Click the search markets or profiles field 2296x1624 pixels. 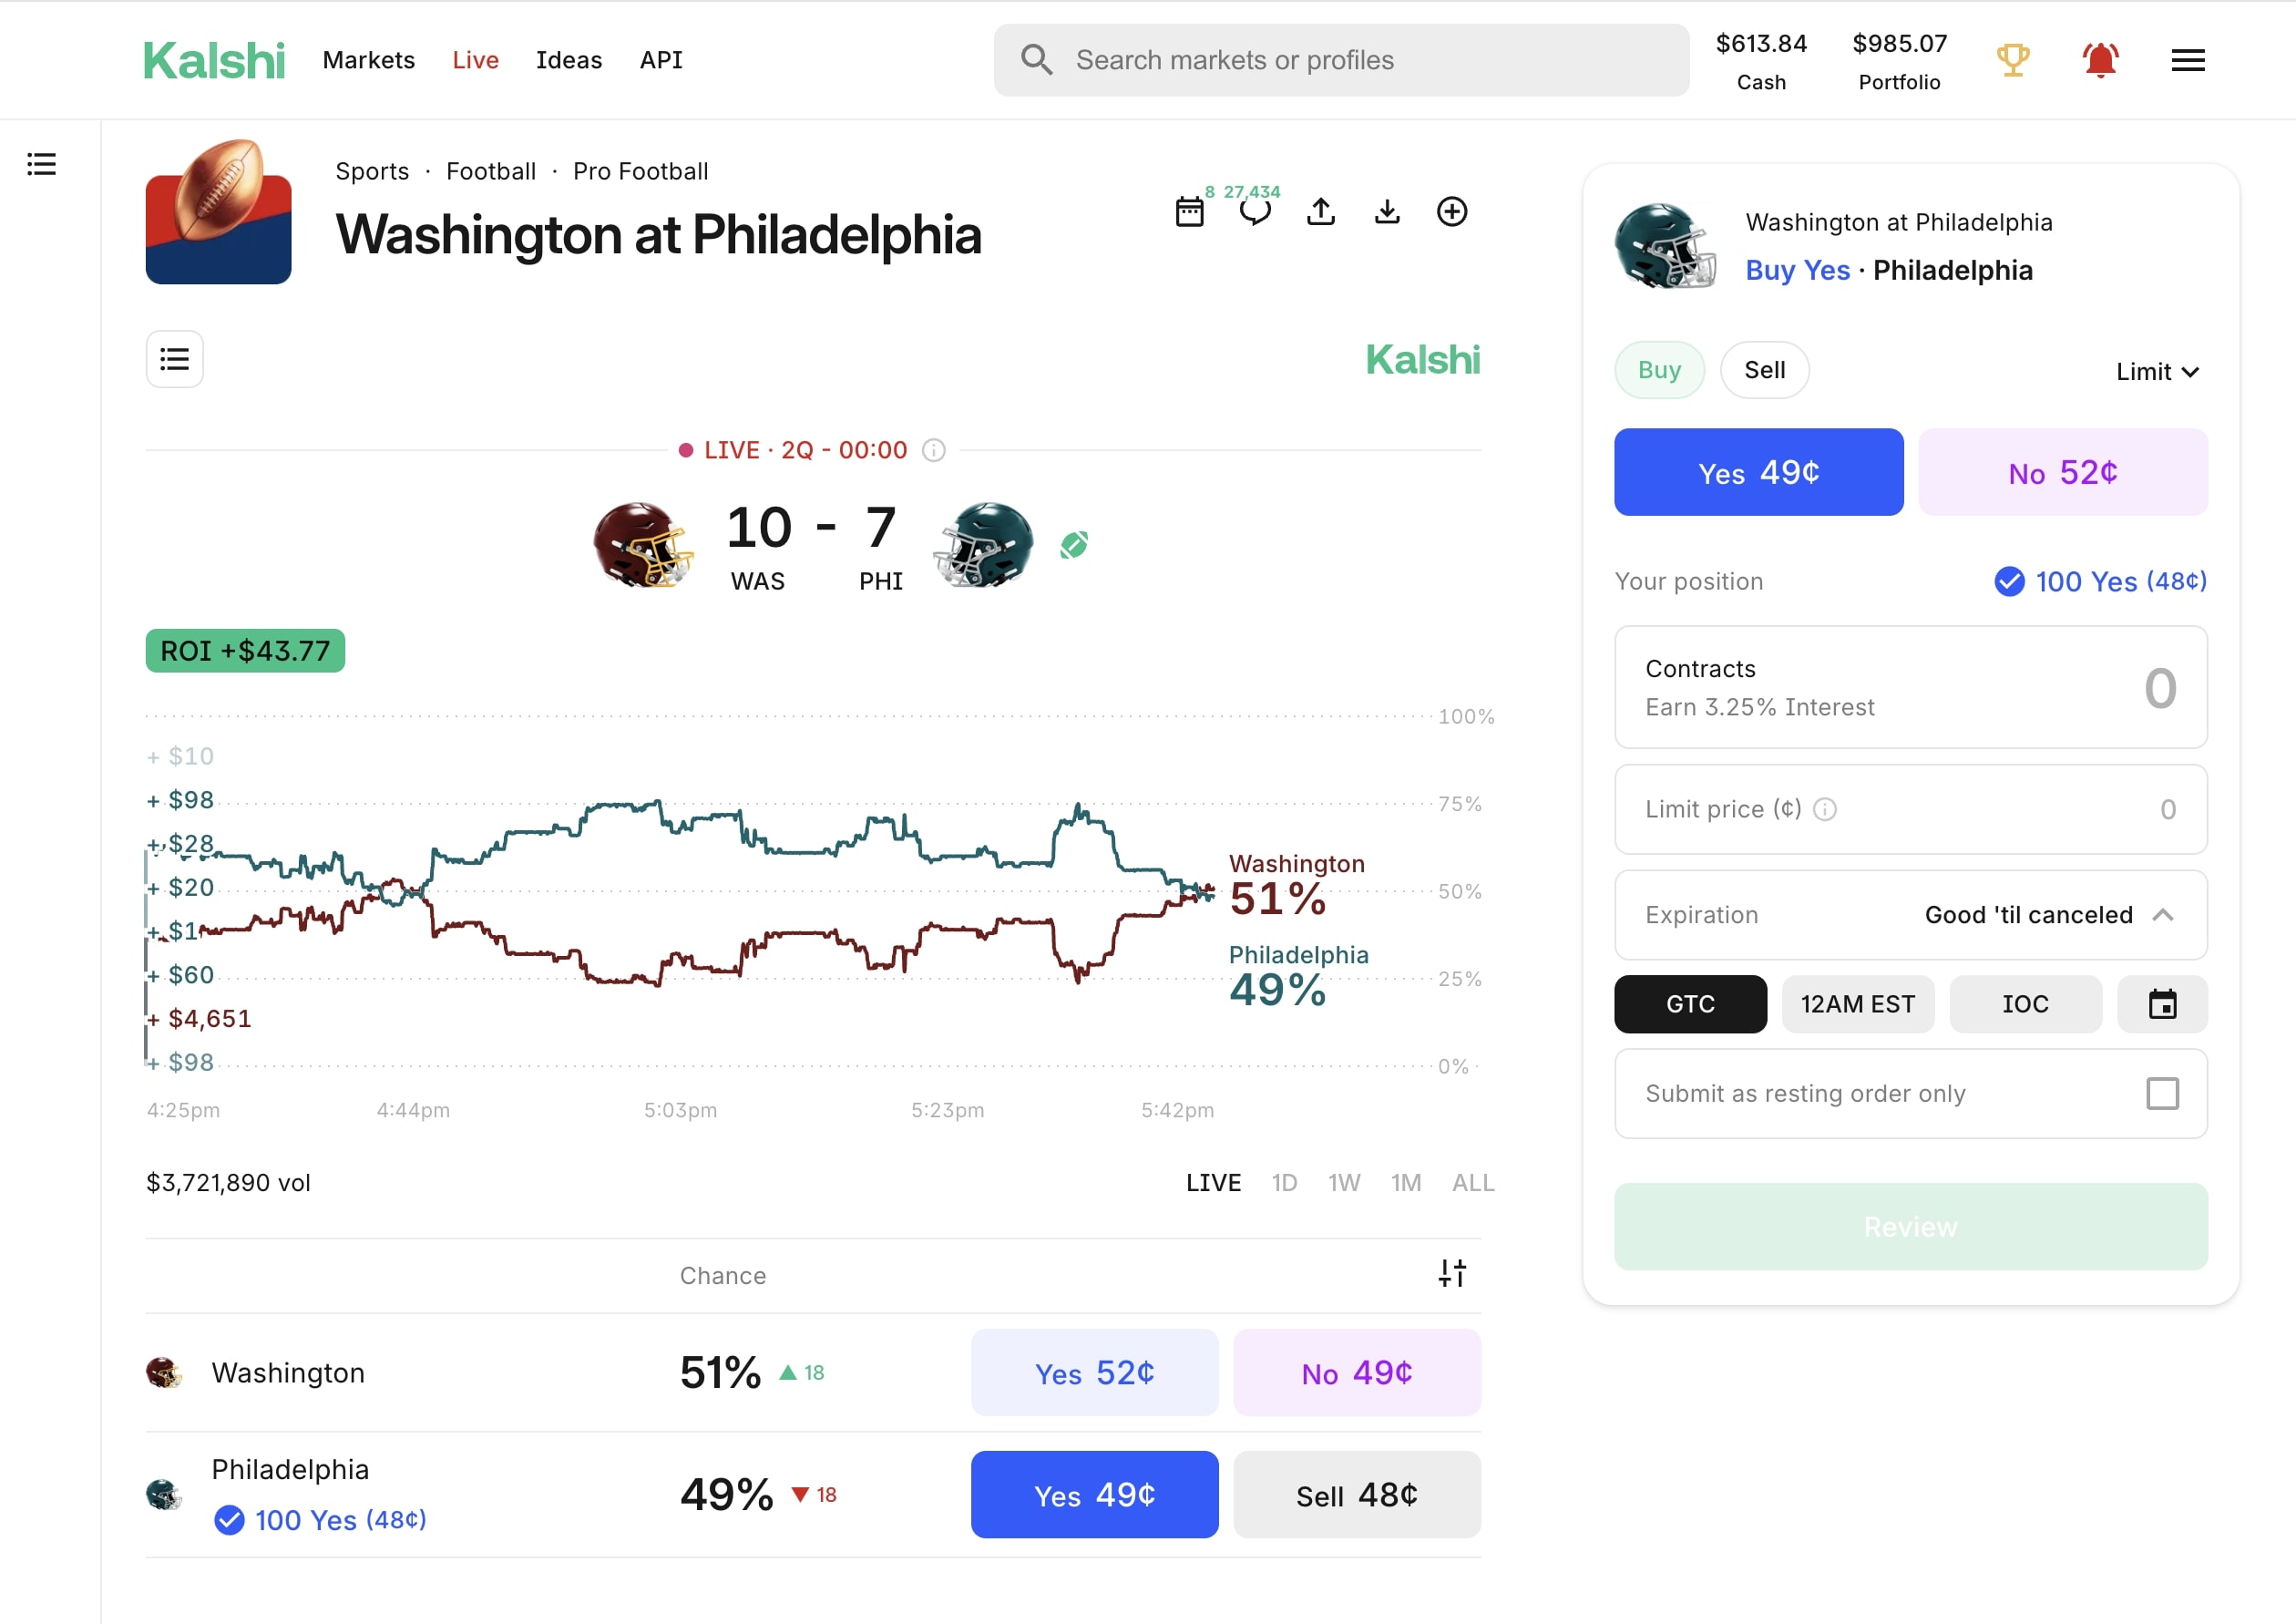click(1340, 60)
